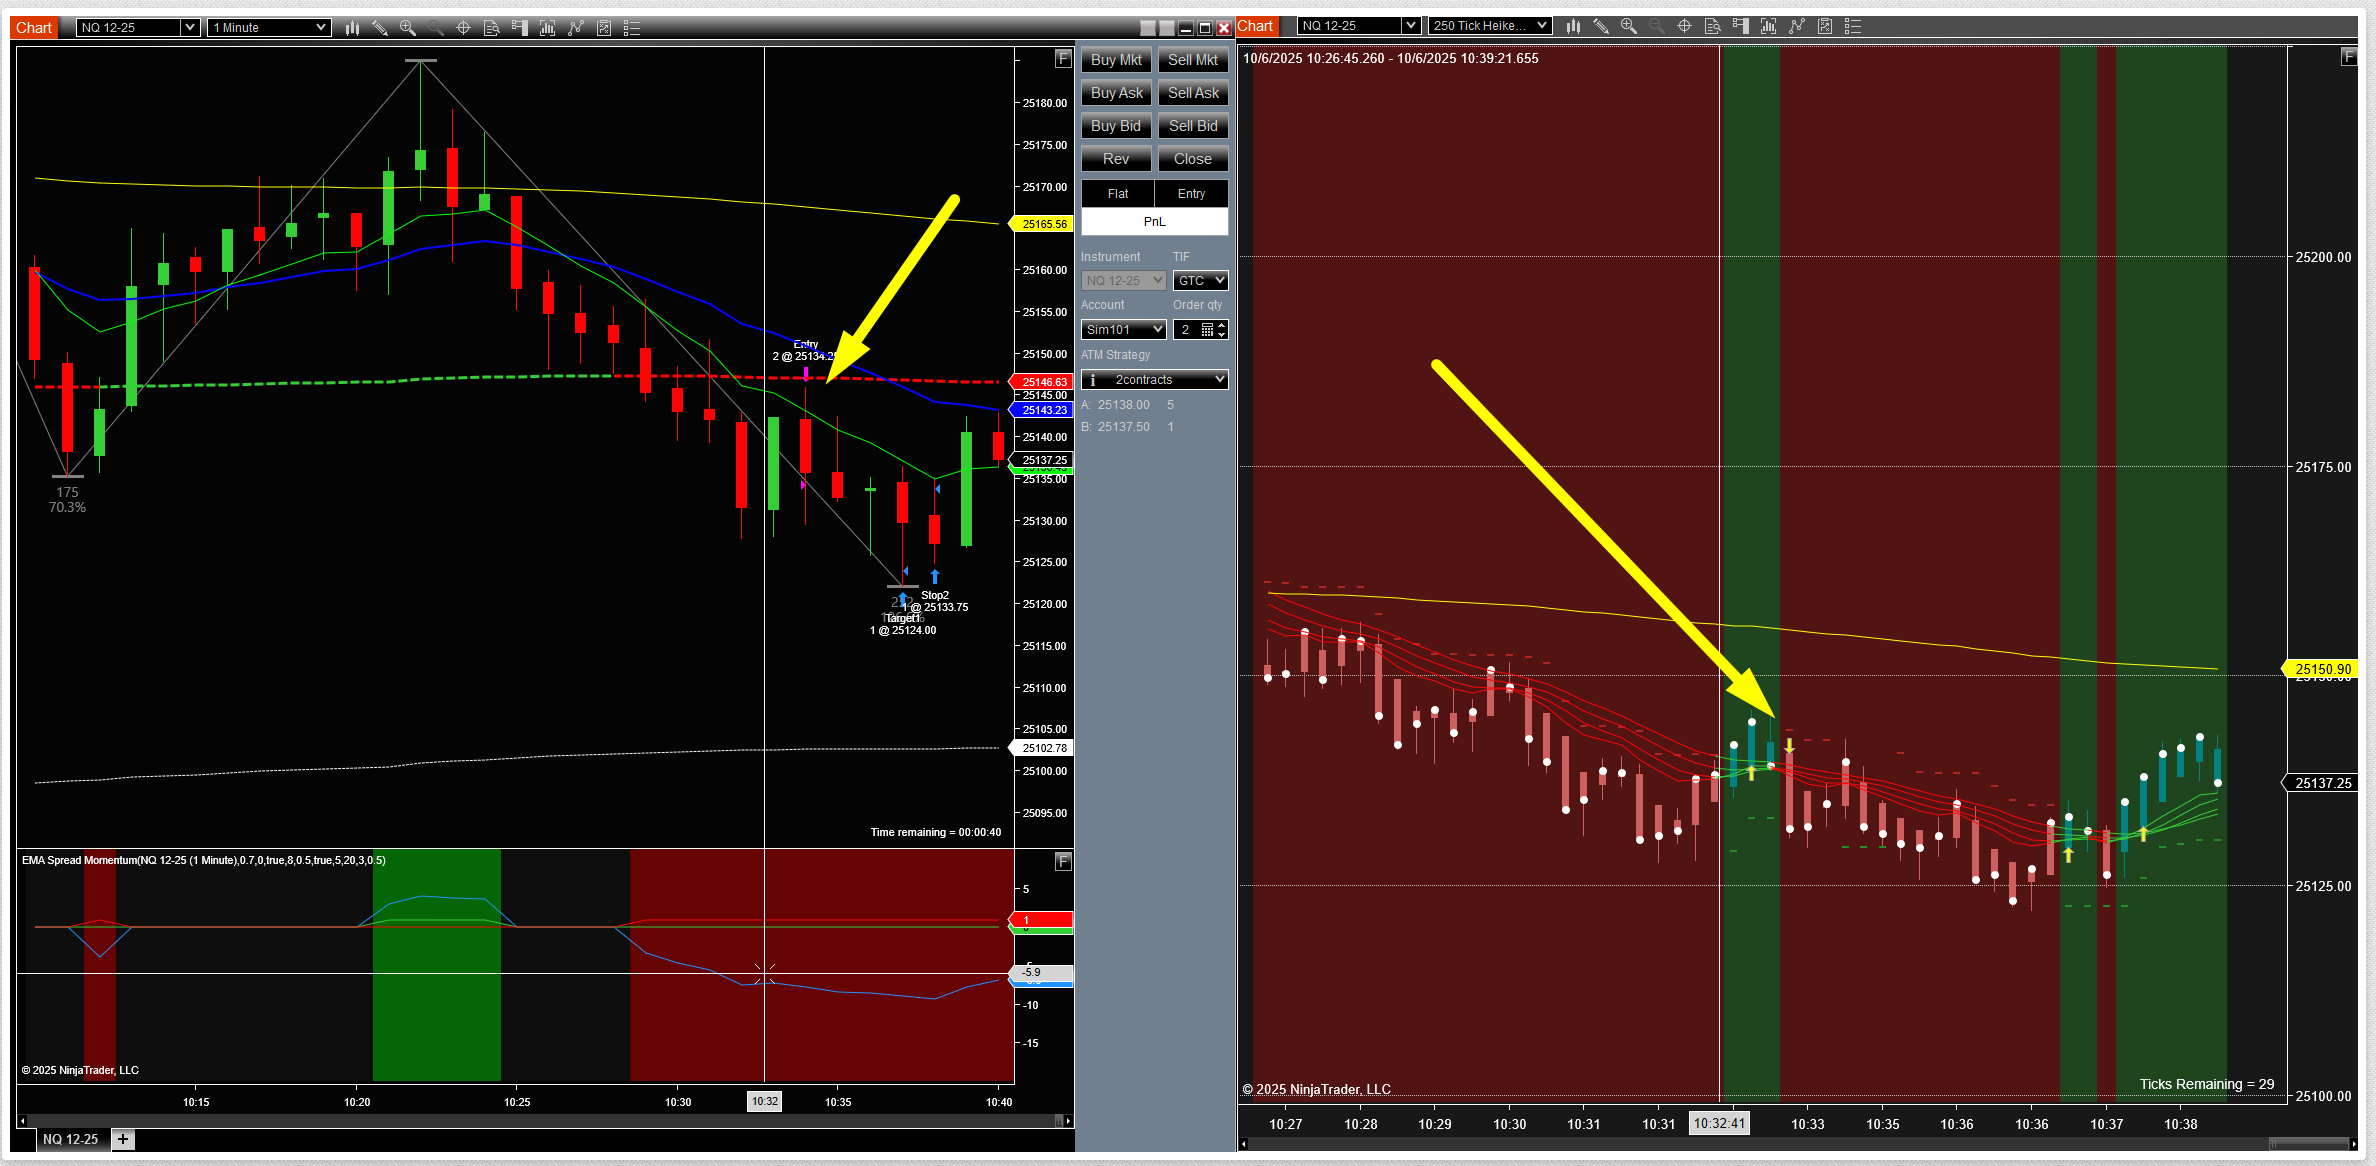Open the 1 Minute interval dropdown
Image resolution: width=2376 pixels, height=1166 pixels.
tap(269, 28)
